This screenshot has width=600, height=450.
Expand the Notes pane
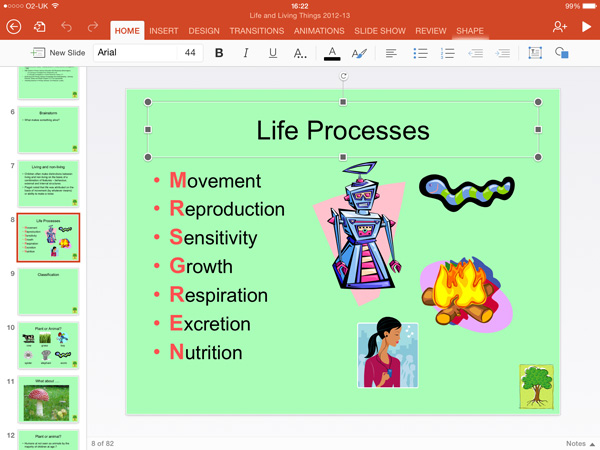pos(580,443)
